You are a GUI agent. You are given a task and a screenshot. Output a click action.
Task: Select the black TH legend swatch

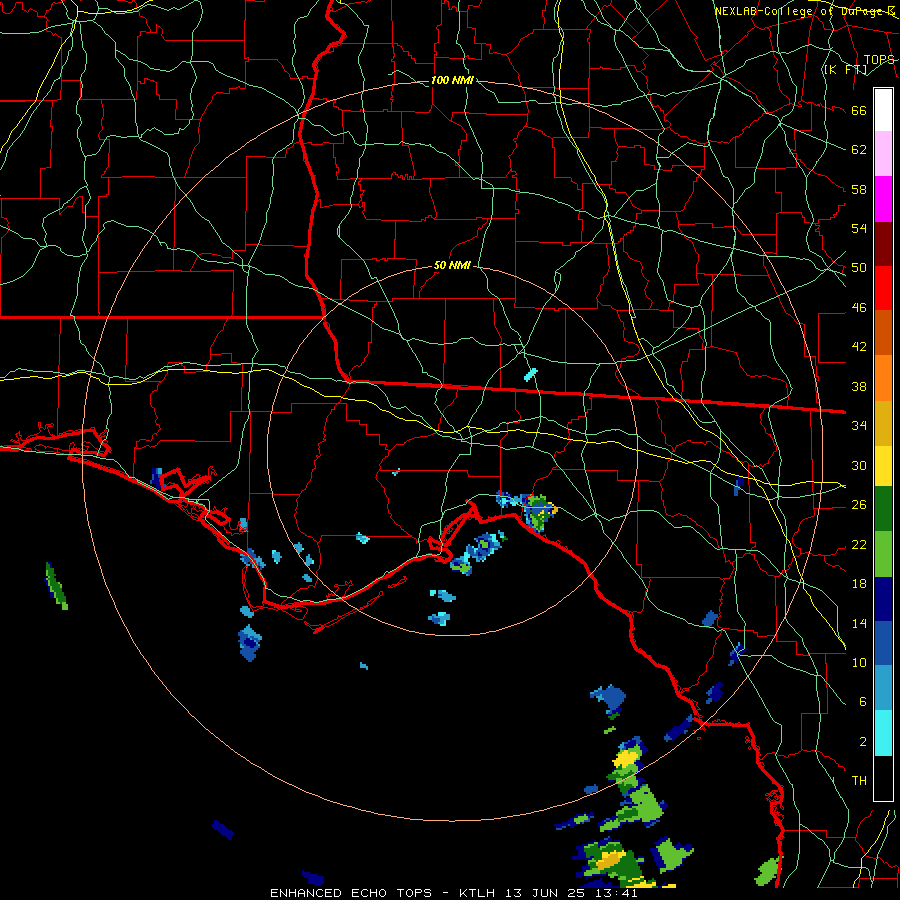(883, 778)
